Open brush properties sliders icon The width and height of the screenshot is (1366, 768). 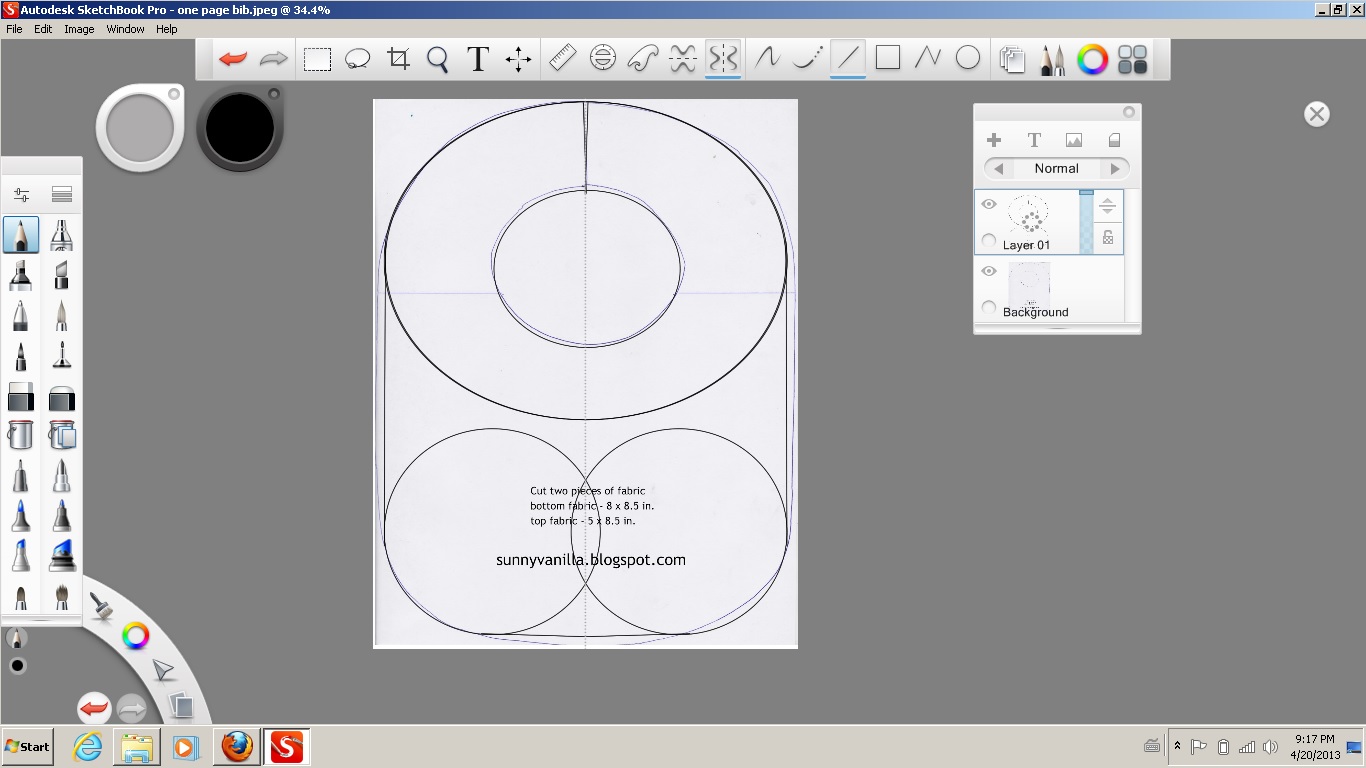(21, 195)
